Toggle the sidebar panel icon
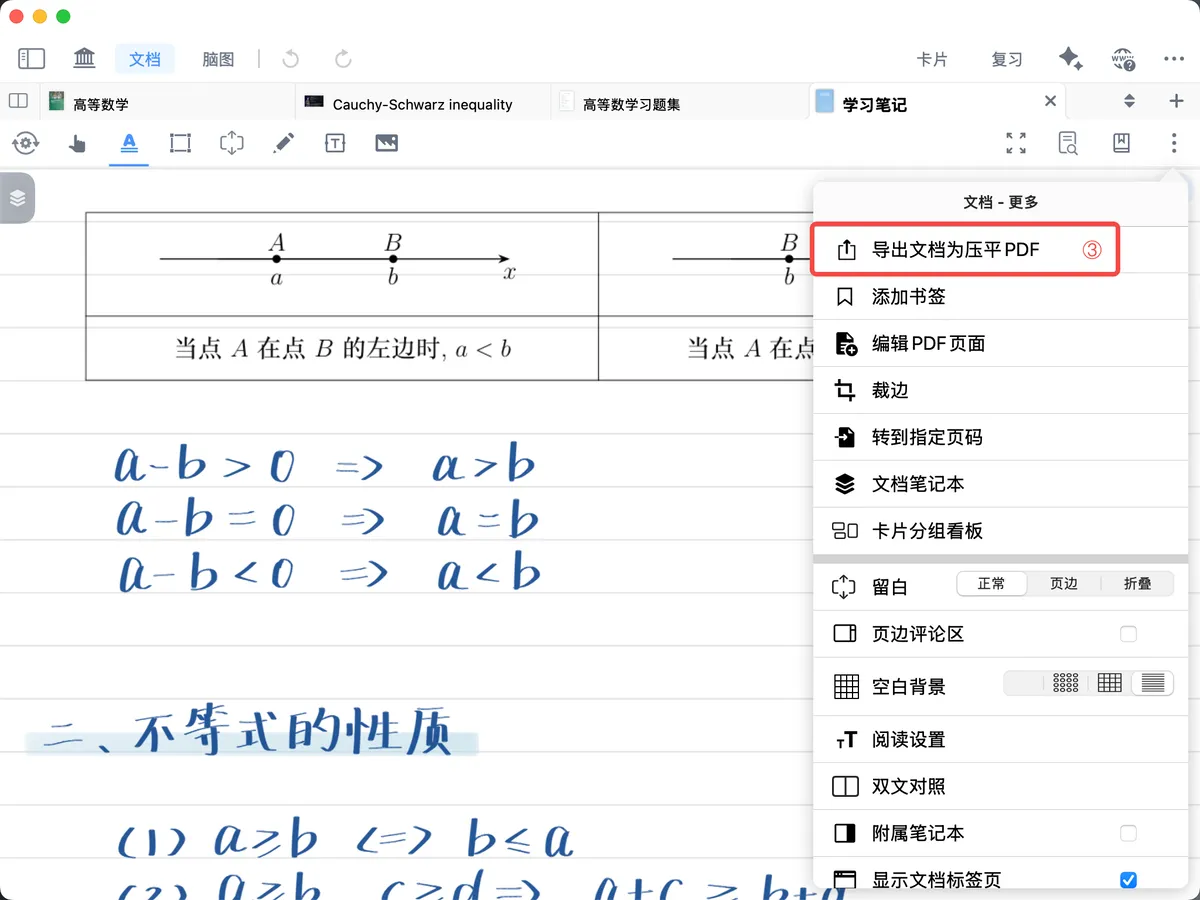This screenshot has height=900, width=1200. pyautogui.click(x=32, y=59)
